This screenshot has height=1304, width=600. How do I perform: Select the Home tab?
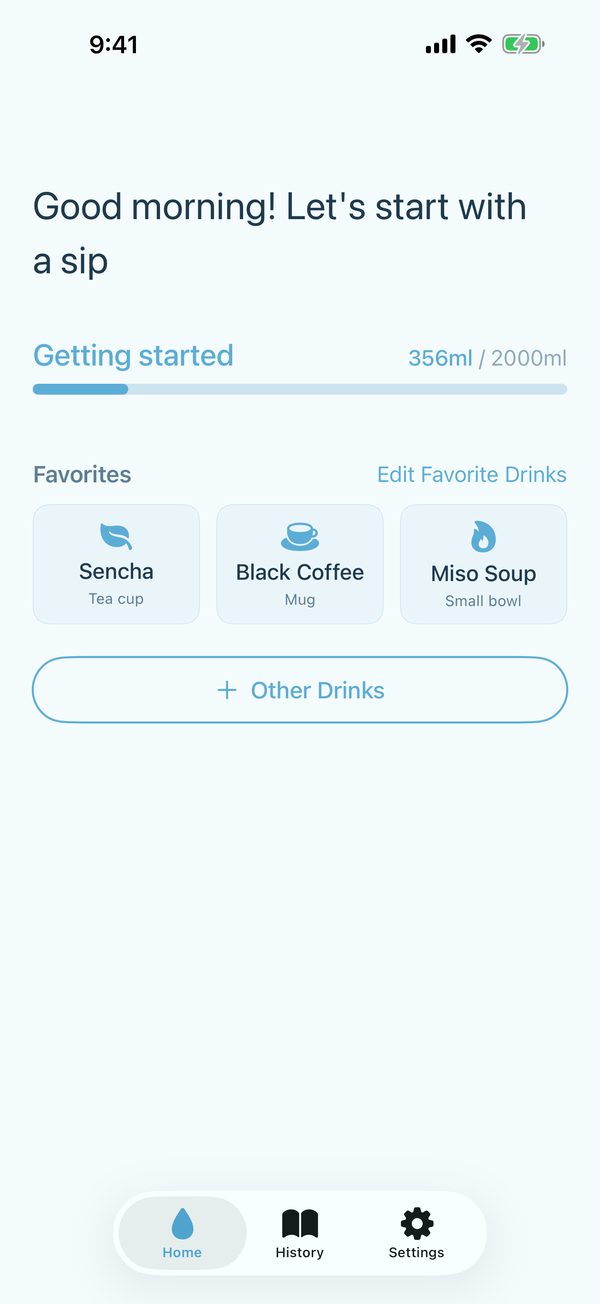point(182,1233)
